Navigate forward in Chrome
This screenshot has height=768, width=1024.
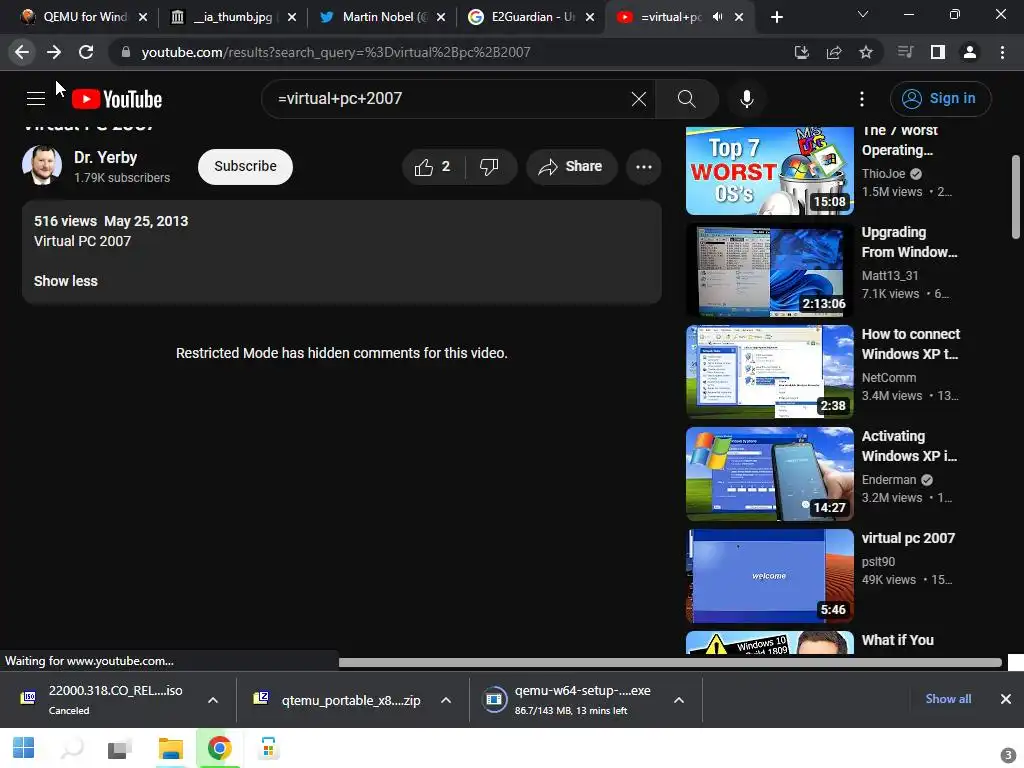click(x=54, y=52)
